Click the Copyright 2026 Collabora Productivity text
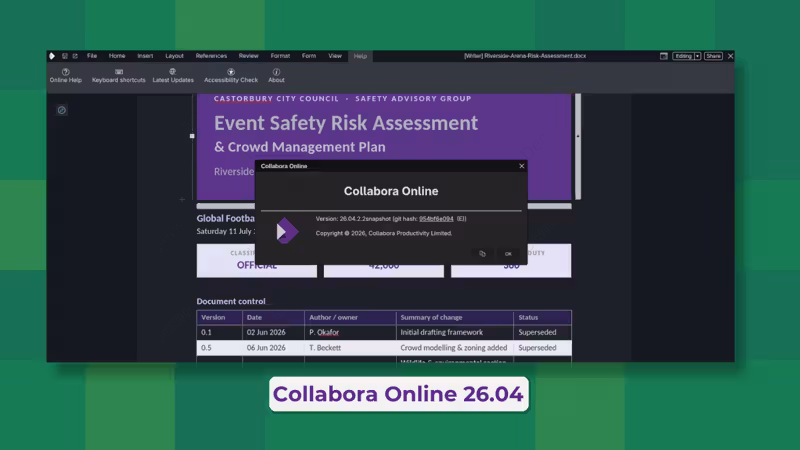Viewport: 800px width, 450px height. [x=384, y=233]
